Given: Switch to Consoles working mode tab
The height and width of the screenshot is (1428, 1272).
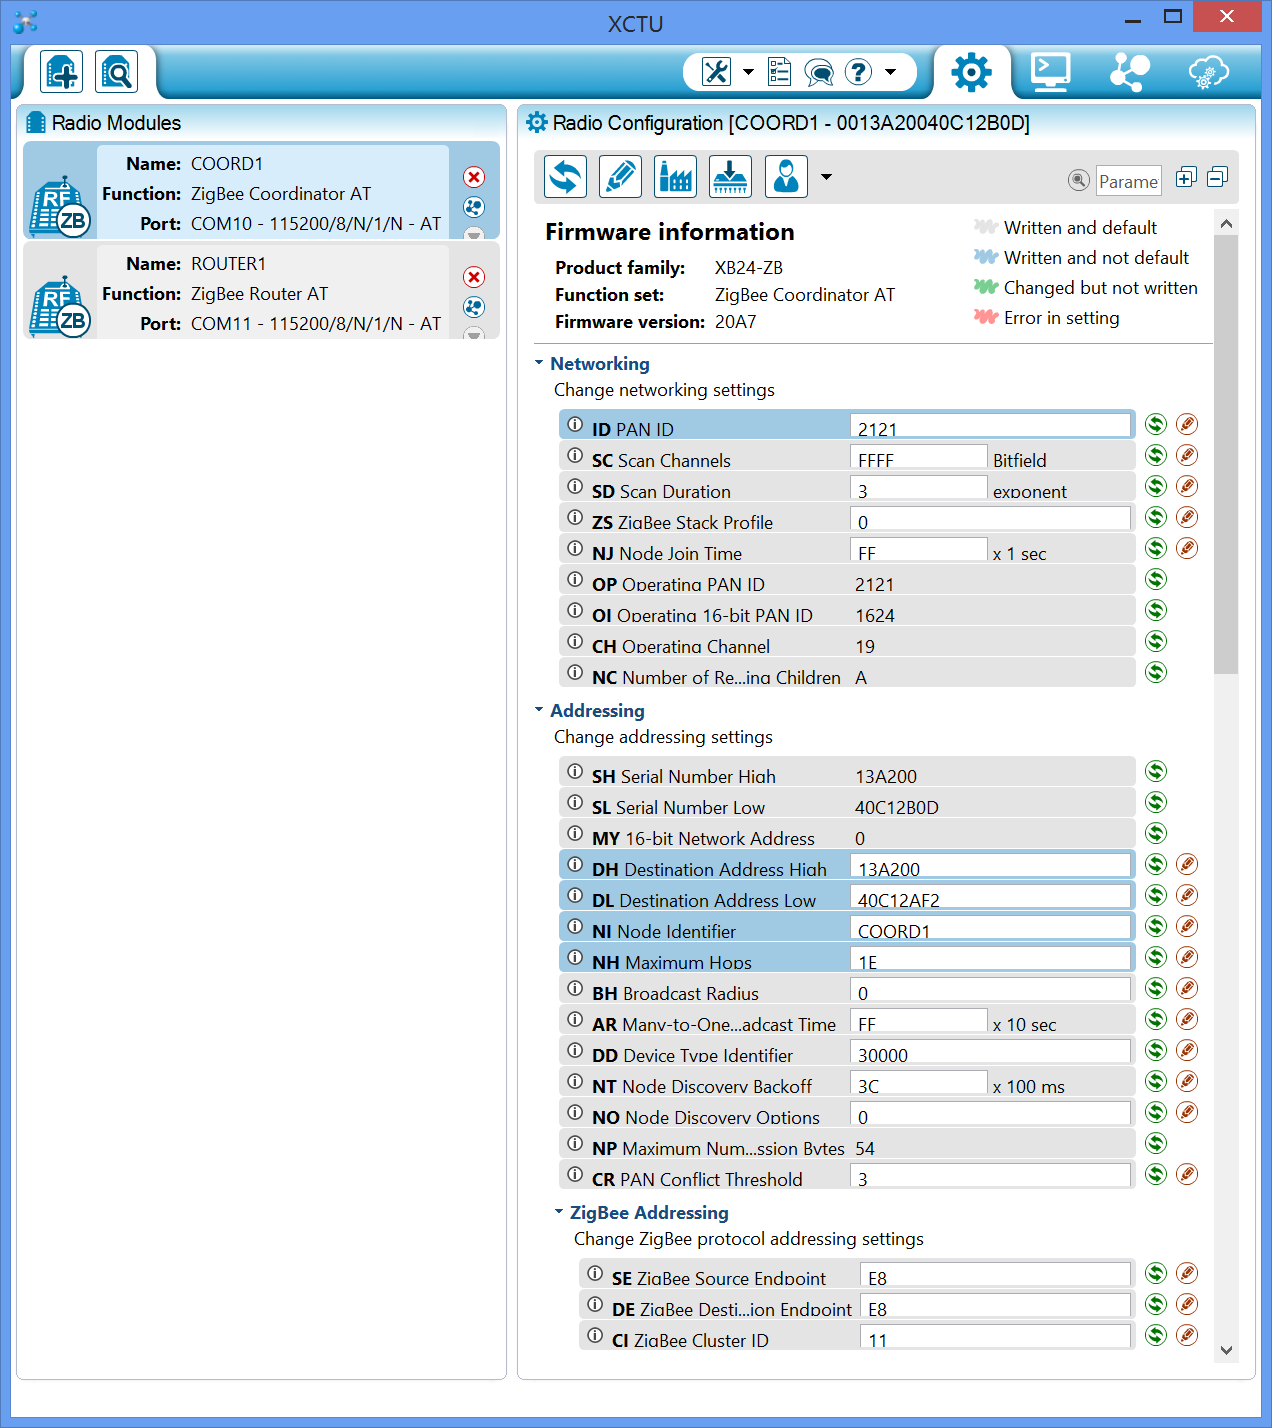Looking at the screenshot, I should (1050, 72).
